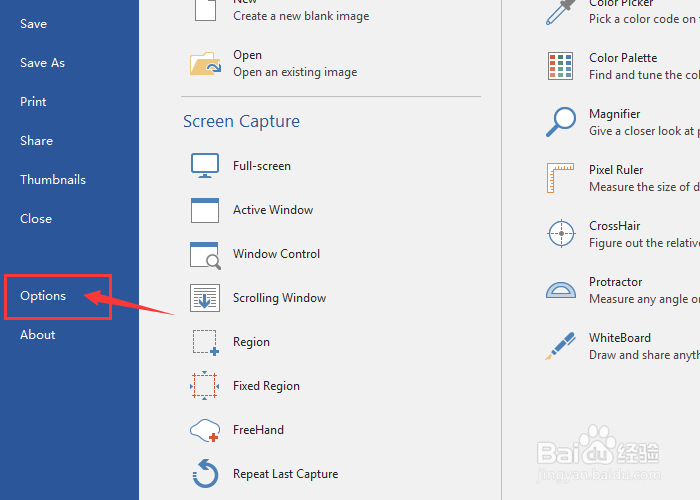This screenshot has height=500, width=700.
Task: Click the Scrolling Window capture icon
Action: tap(205, 298)
